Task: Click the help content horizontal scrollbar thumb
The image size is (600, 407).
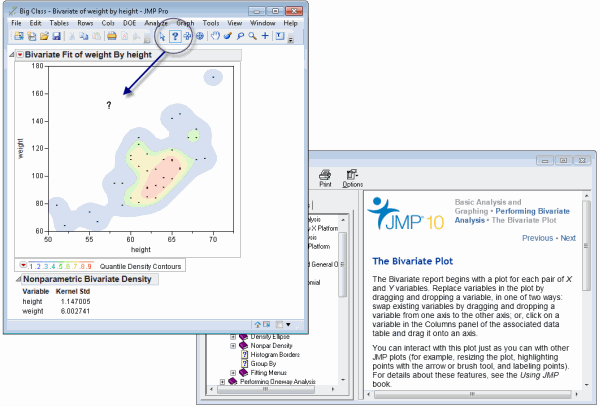Action: pos(472,394)
